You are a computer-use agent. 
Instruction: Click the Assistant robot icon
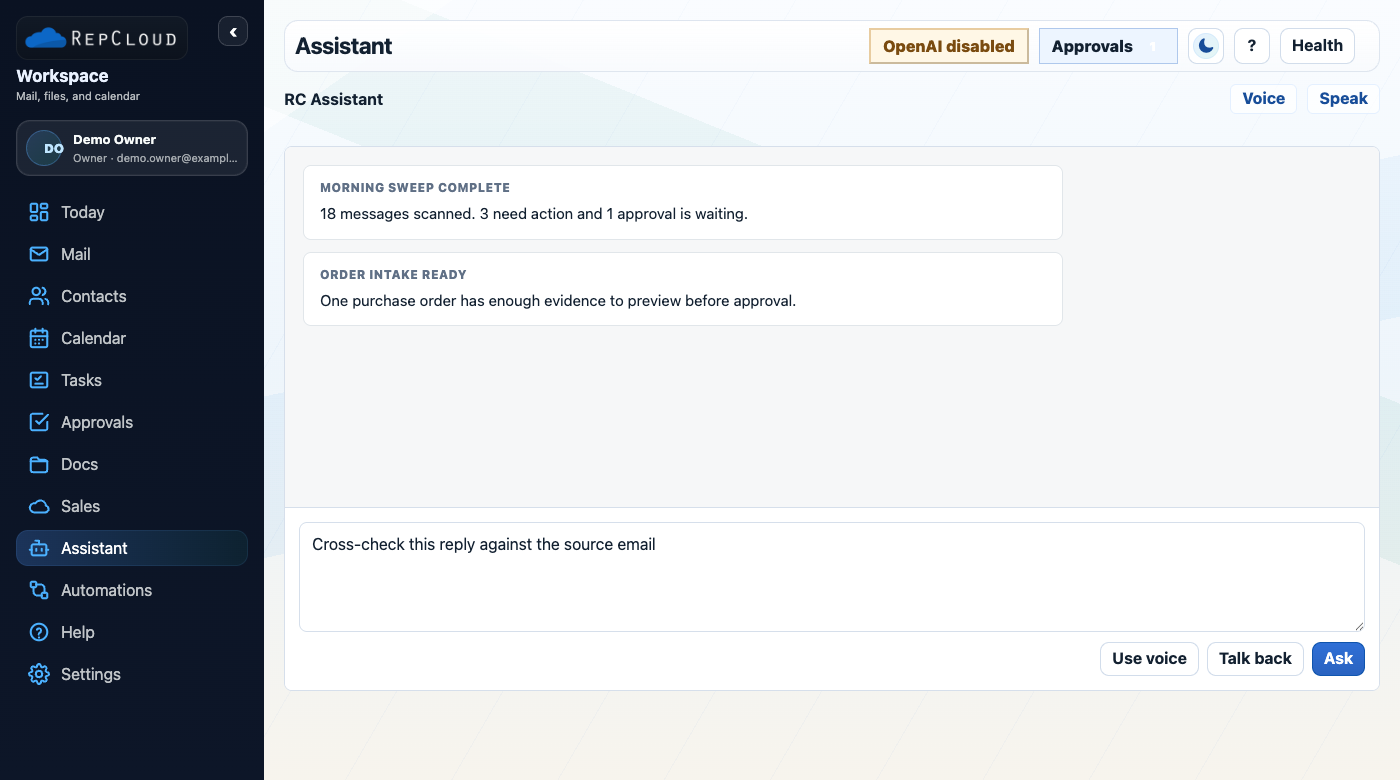[x=39, y=548]
